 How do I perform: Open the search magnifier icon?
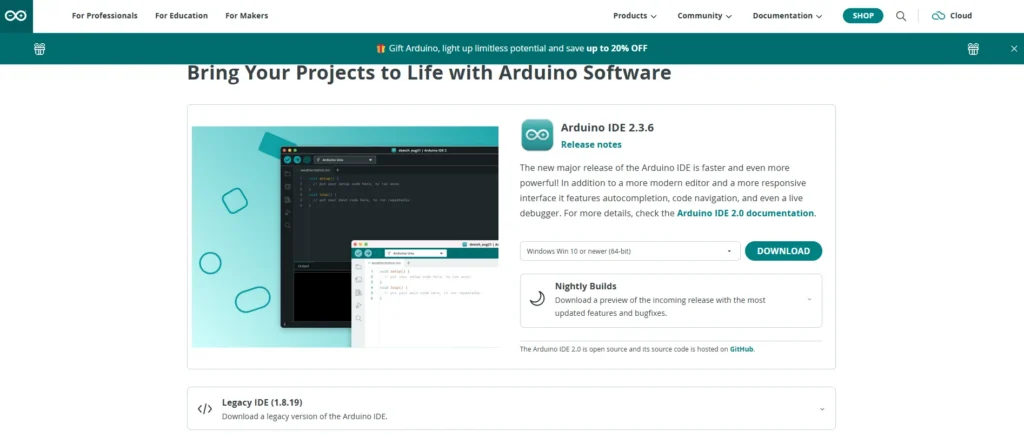pos(901,16)
